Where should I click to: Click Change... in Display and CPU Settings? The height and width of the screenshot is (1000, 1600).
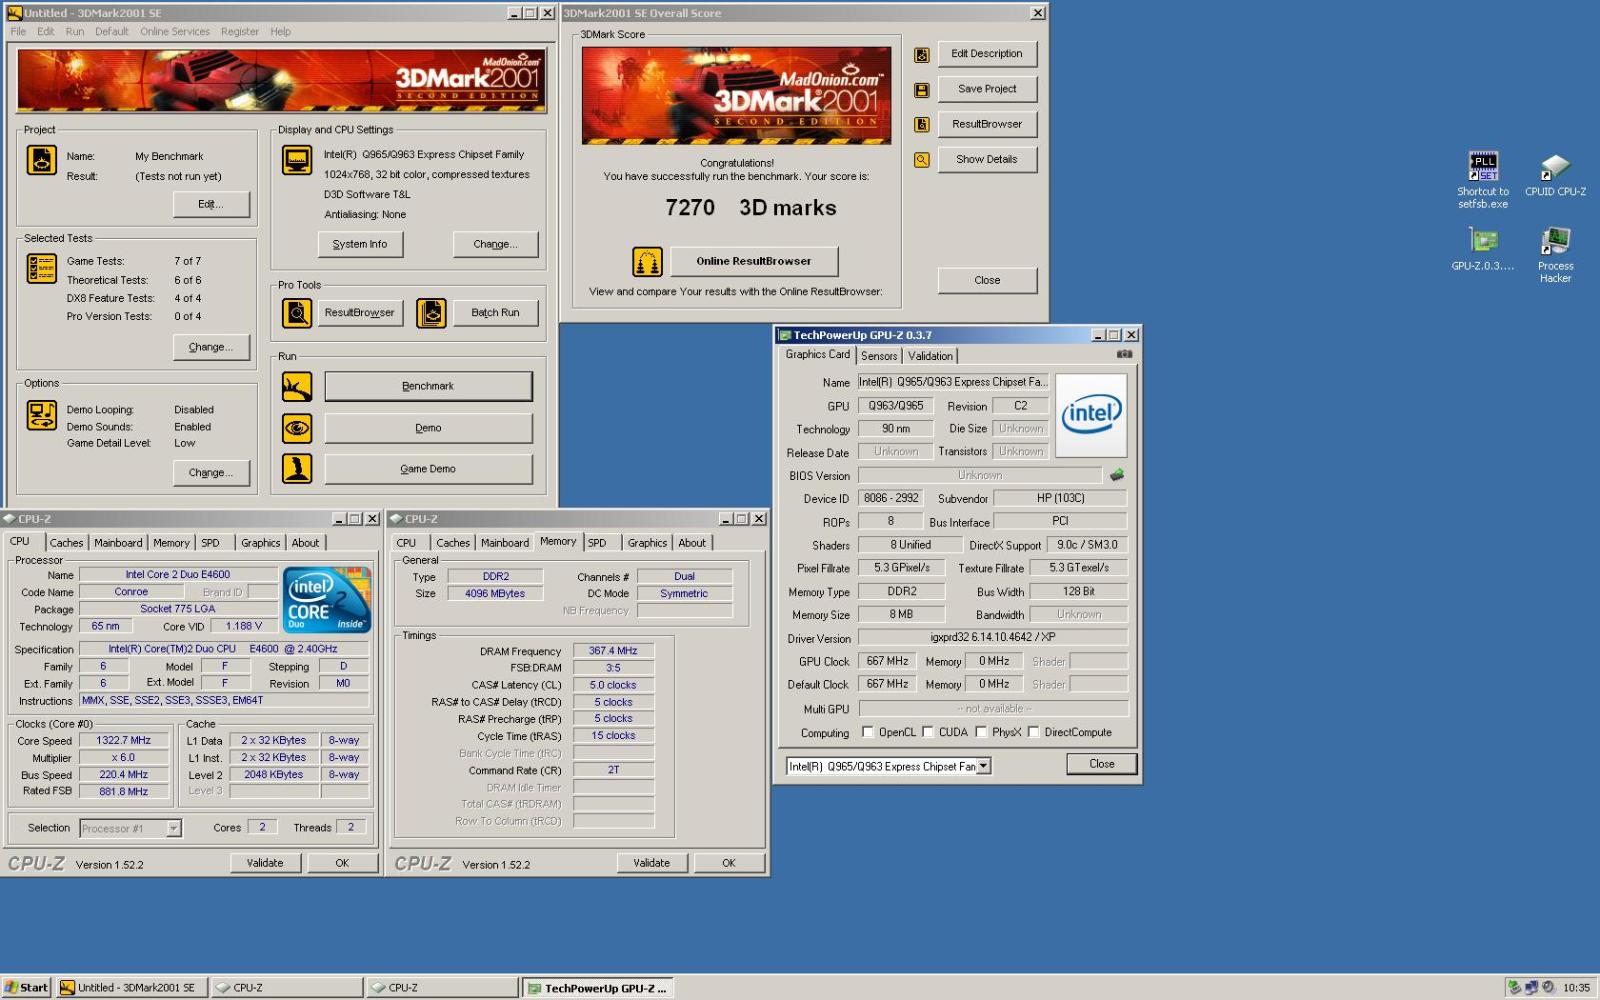tap(495, 244)
